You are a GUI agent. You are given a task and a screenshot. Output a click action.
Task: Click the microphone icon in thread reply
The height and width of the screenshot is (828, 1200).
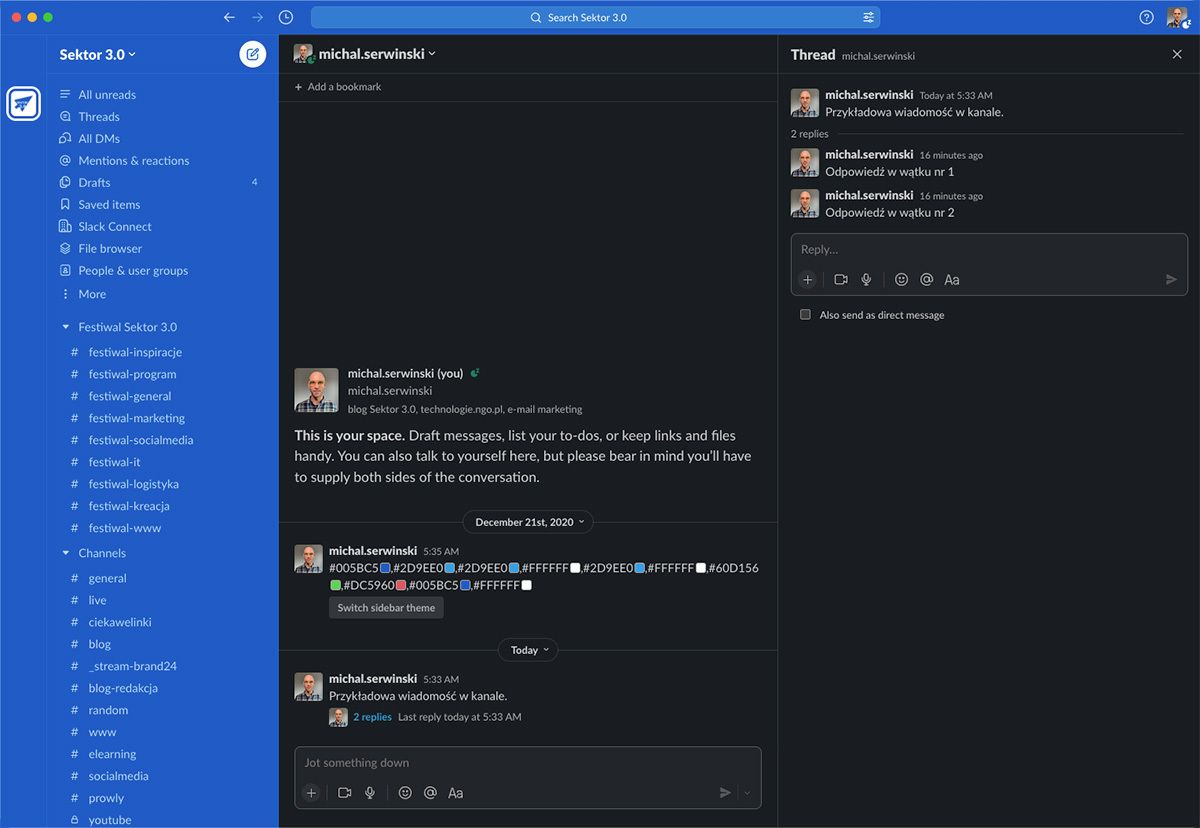(x=867, y=280)
